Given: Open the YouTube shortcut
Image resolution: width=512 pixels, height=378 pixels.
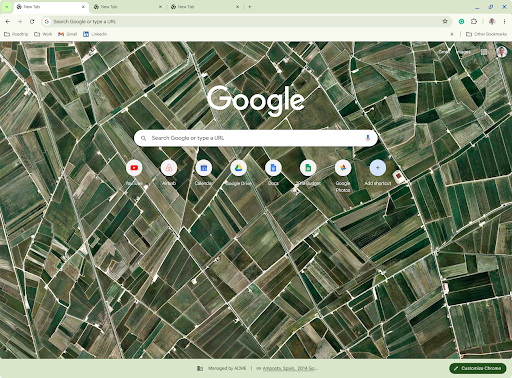Looking at the screenshot, I should (x=134, y=168).
